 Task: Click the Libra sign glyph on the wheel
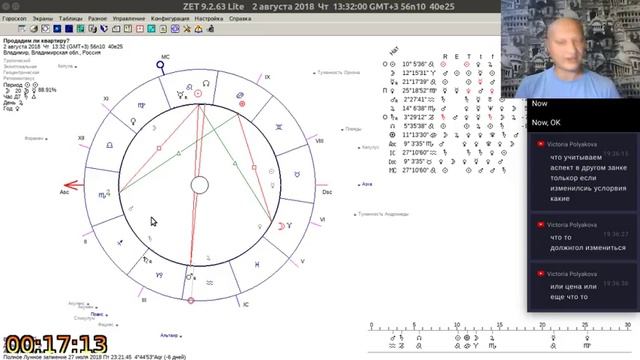tap(110, 145)
